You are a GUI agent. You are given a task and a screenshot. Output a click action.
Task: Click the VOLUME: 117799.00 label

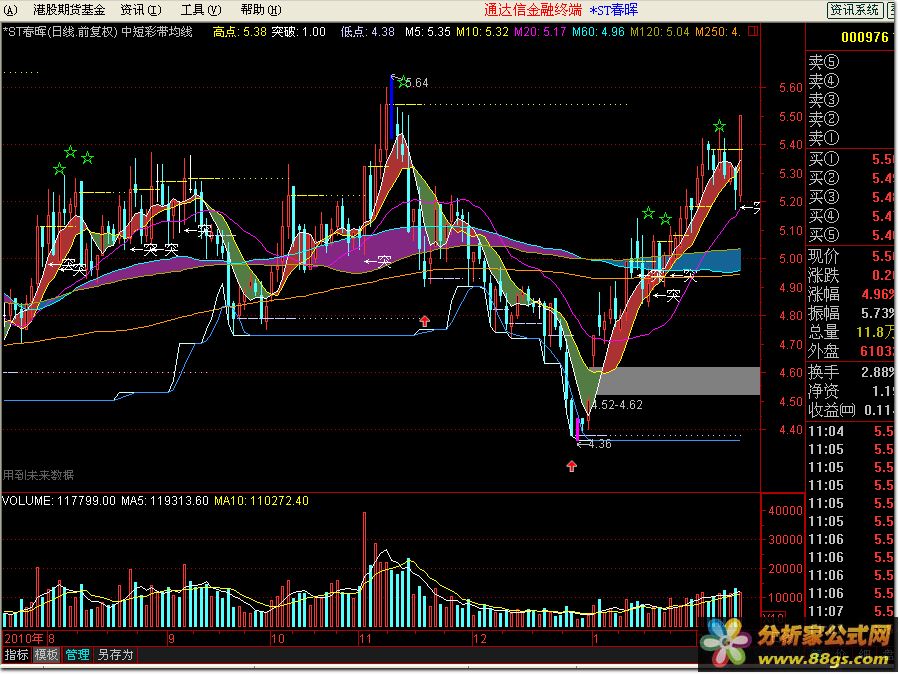pyautogui.click(x=59, y=501)
